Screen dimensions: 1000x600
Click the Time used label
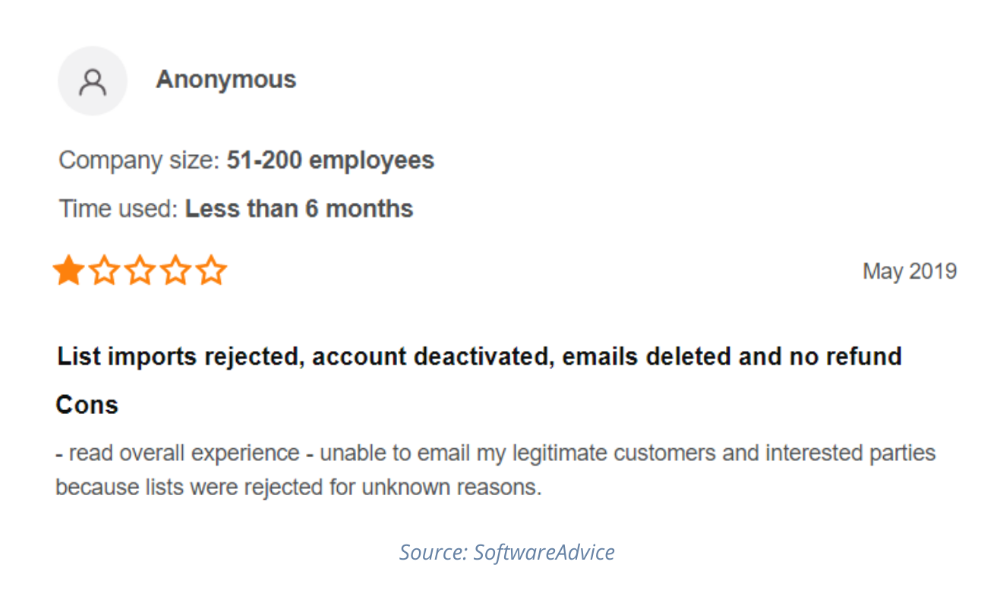pyautogui.click(x=118, y=209)
